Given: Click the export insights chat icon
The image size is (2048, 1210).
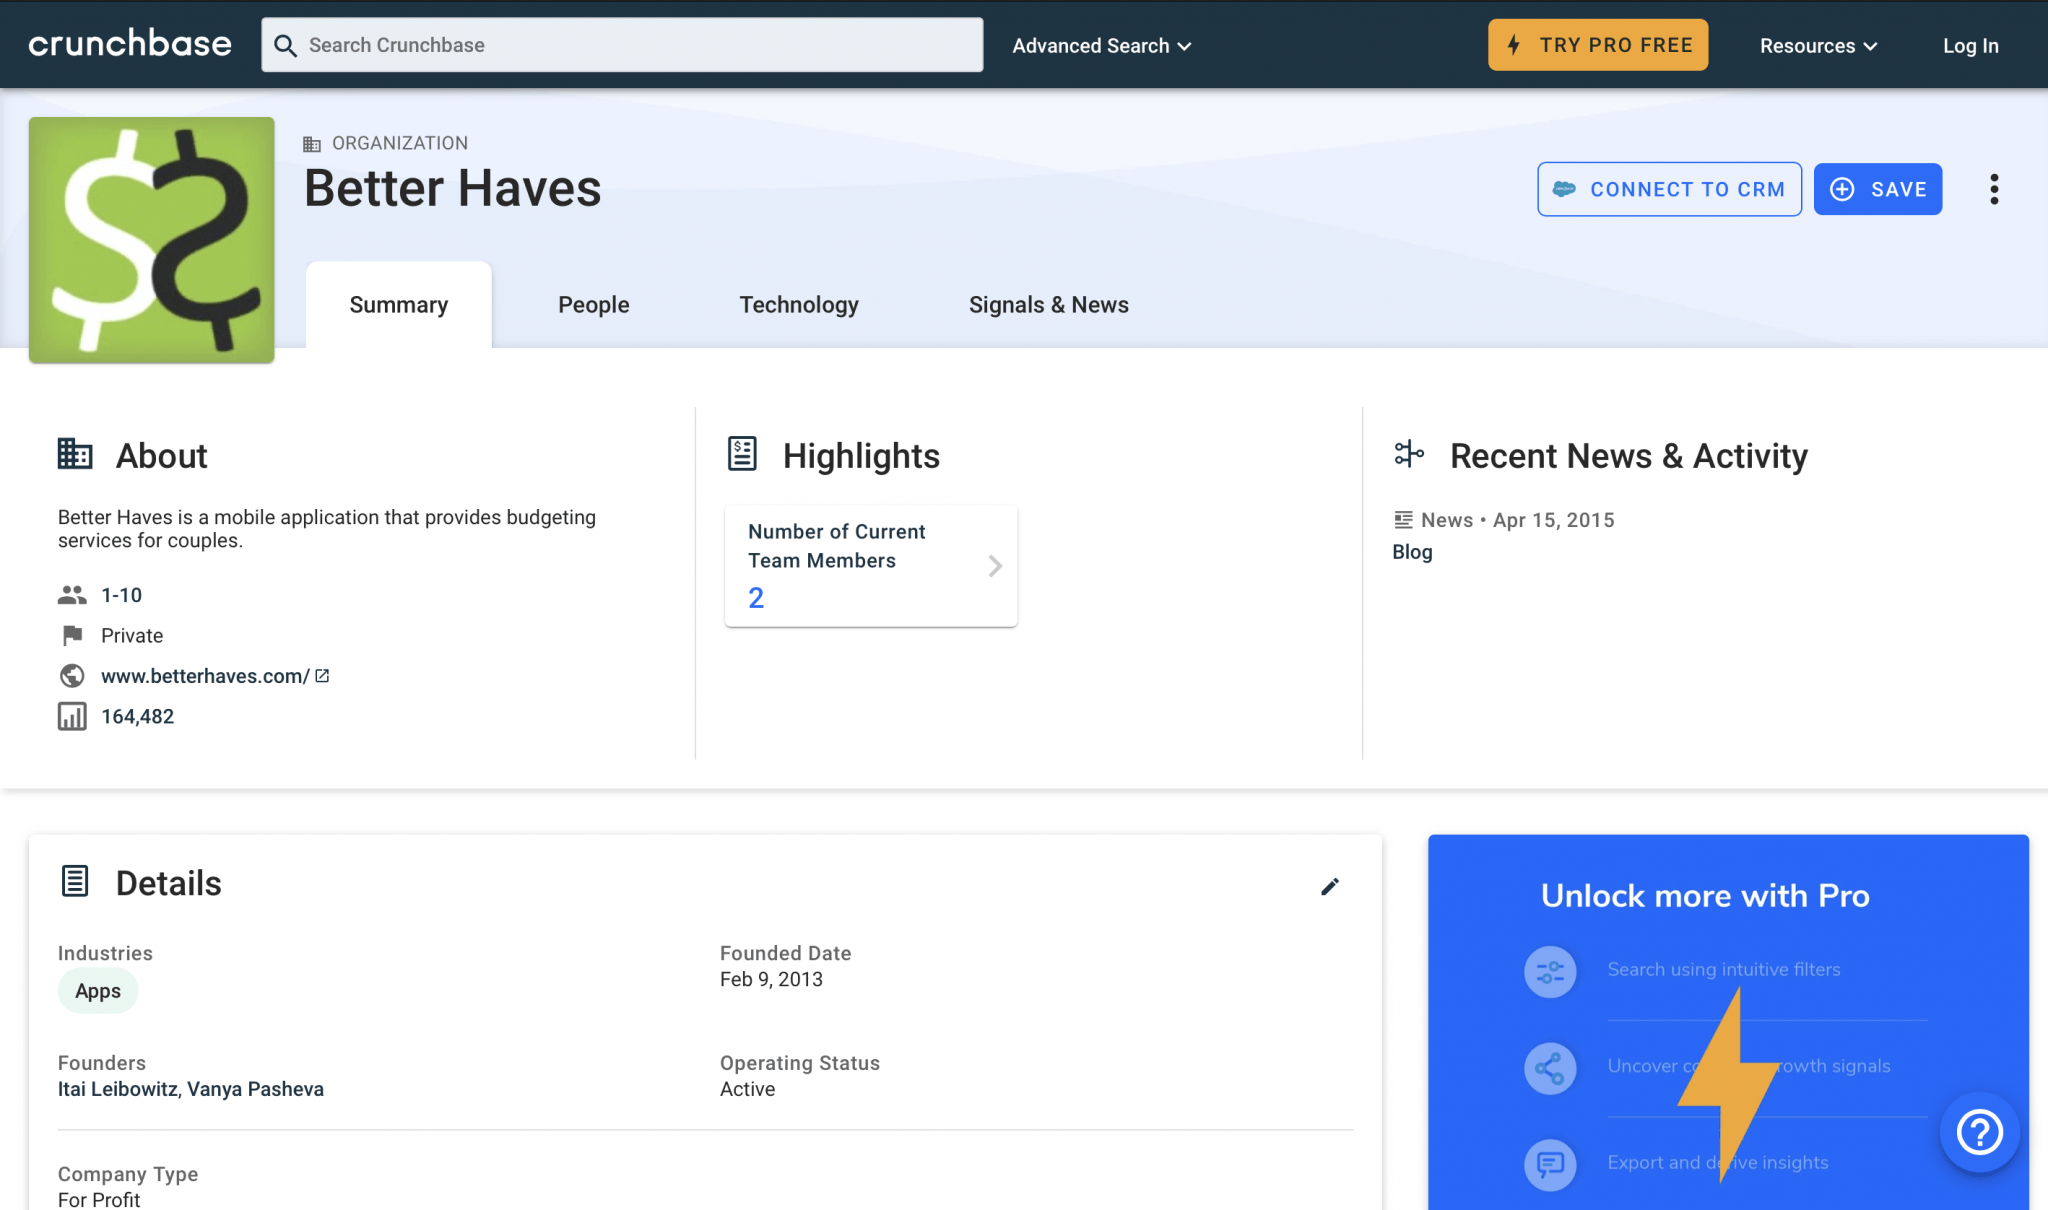Looking at the screenshot, I should 1550,1164.
